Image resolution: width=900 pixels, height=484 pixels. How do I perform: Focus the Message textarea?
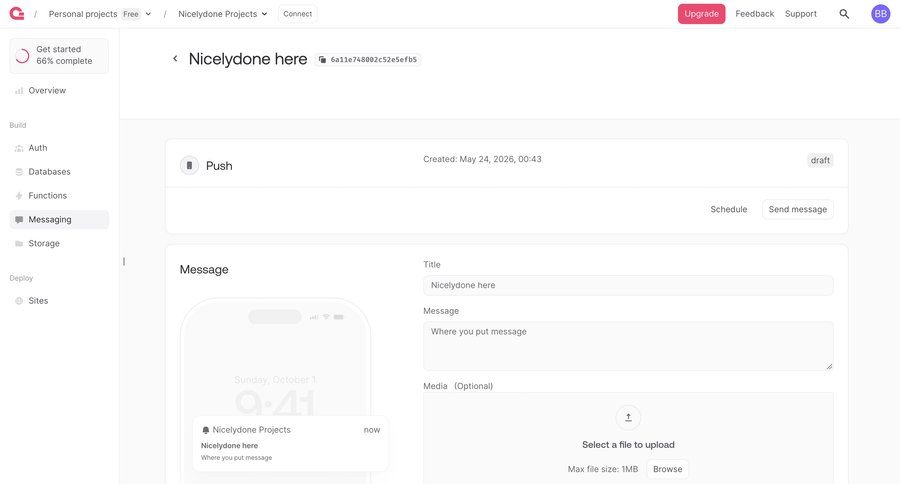point(628,346)
